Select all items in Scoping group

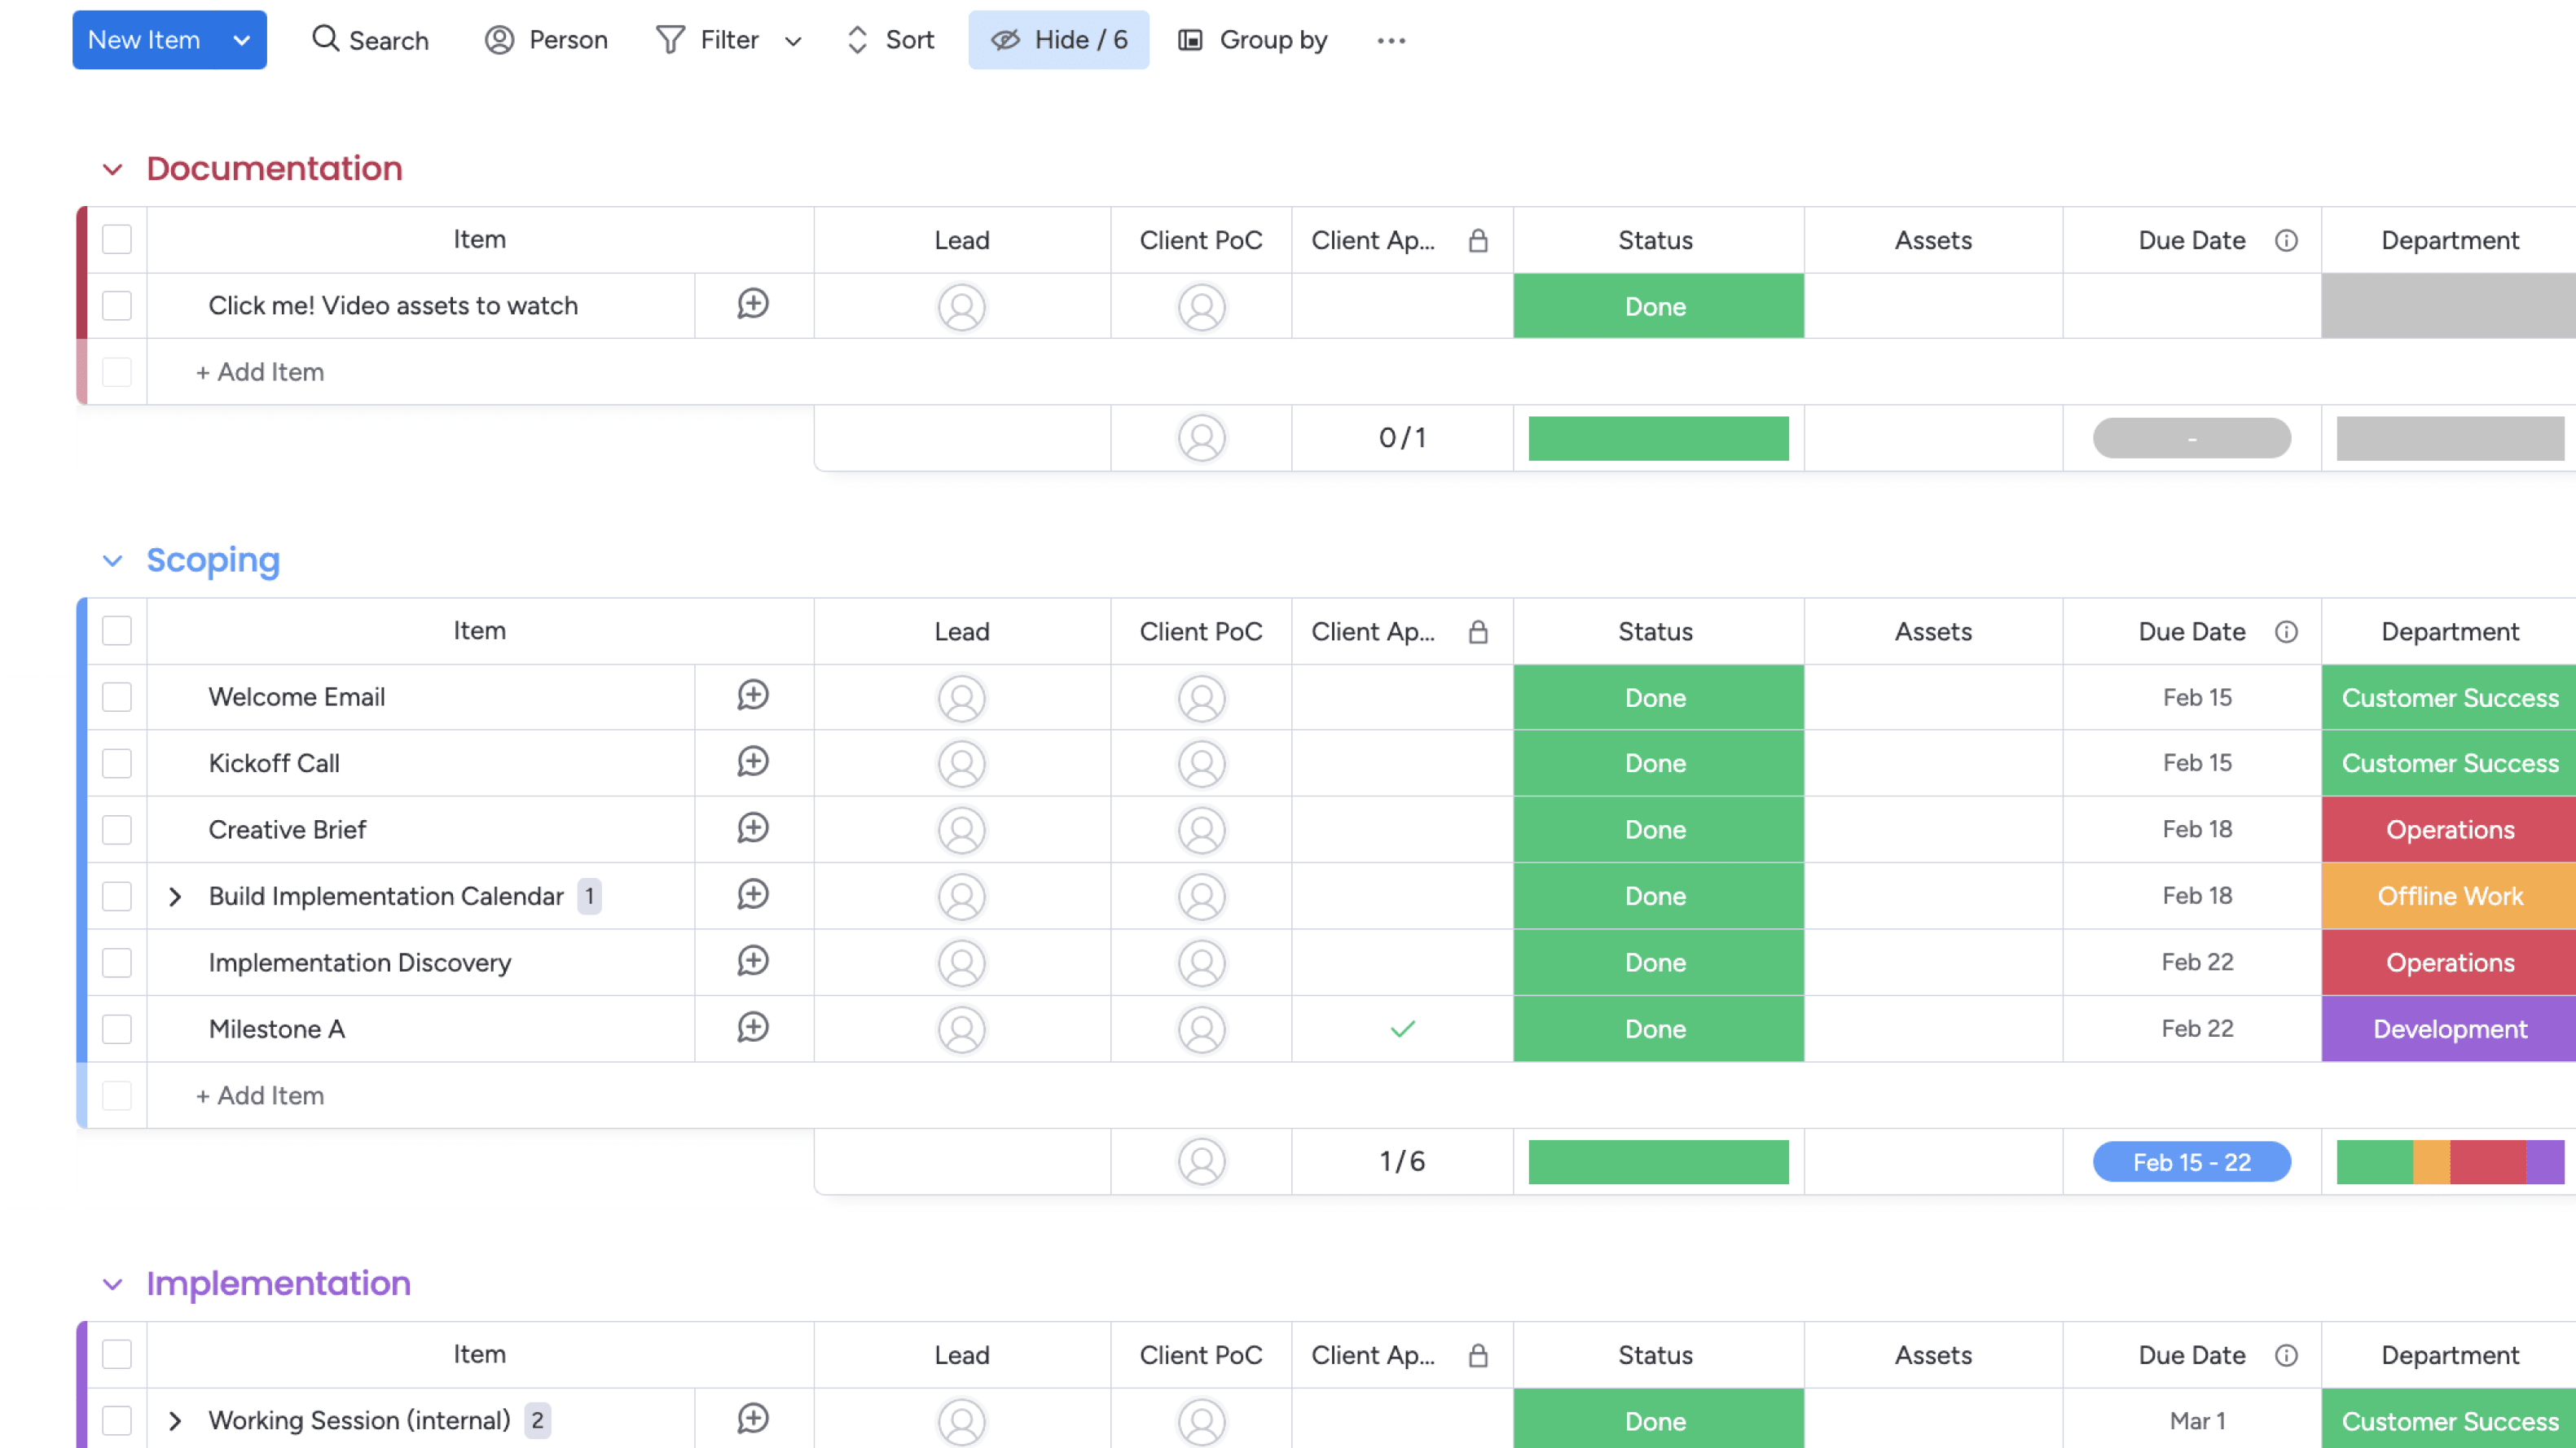point(117,631)
